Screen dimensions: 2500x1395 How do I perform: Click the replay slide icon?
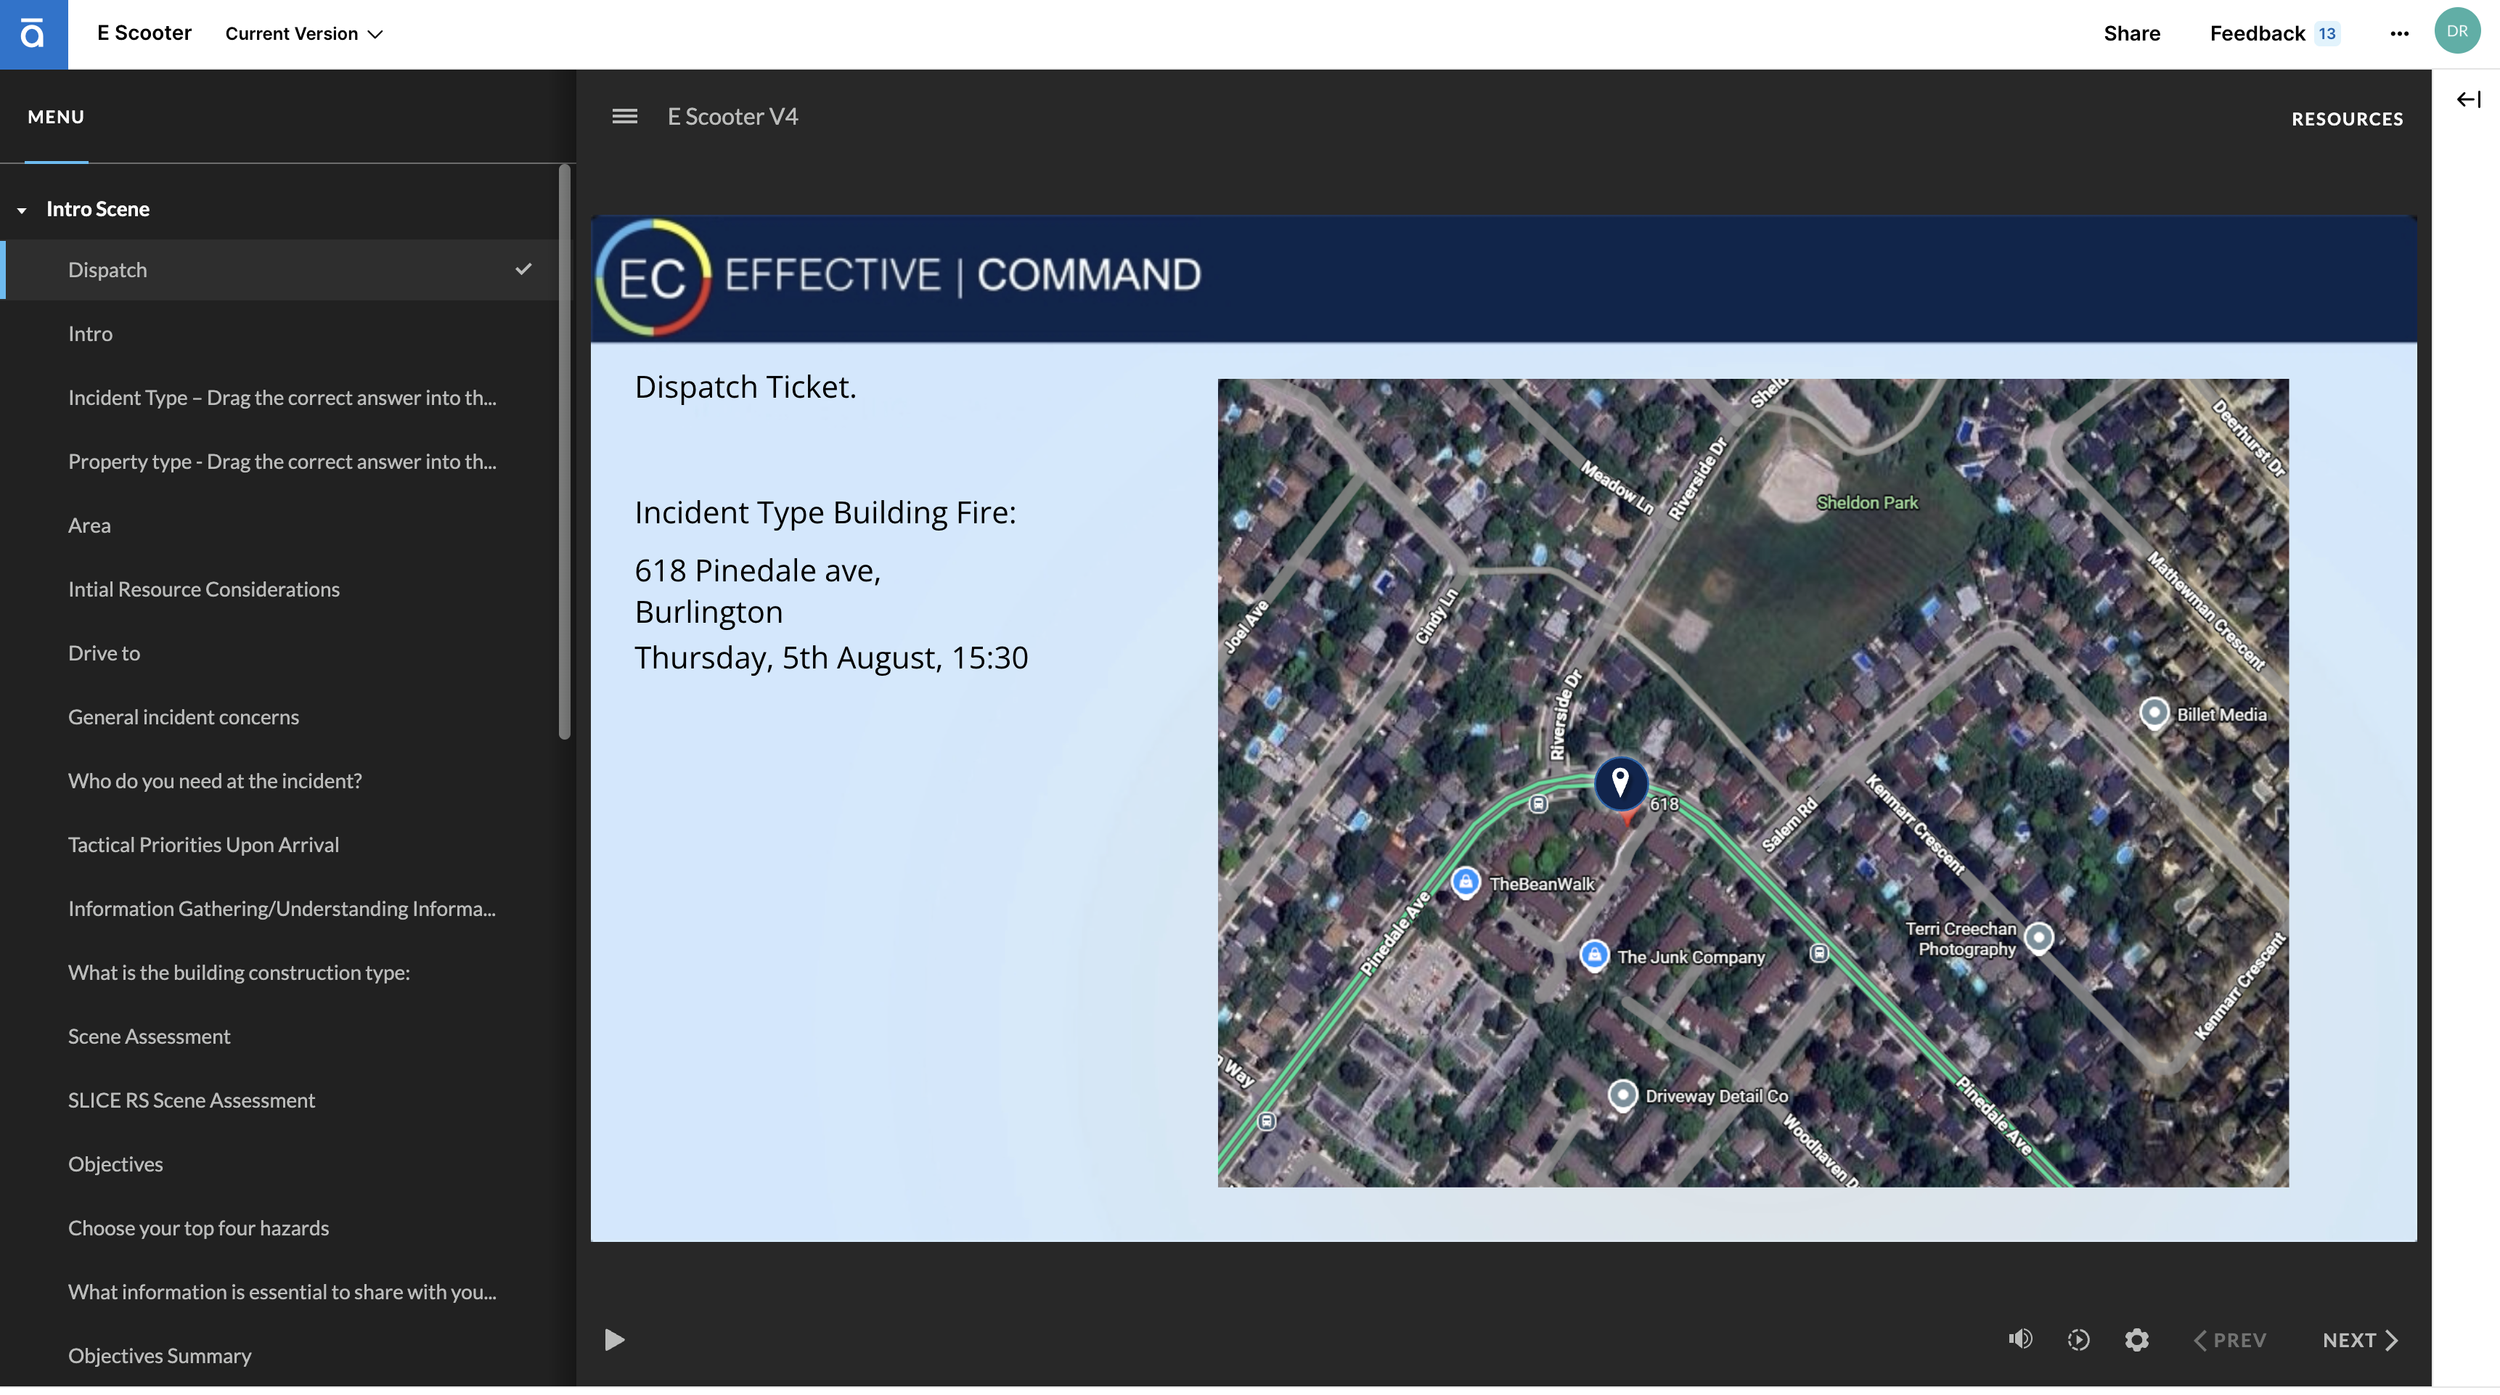(2078, 1340)
